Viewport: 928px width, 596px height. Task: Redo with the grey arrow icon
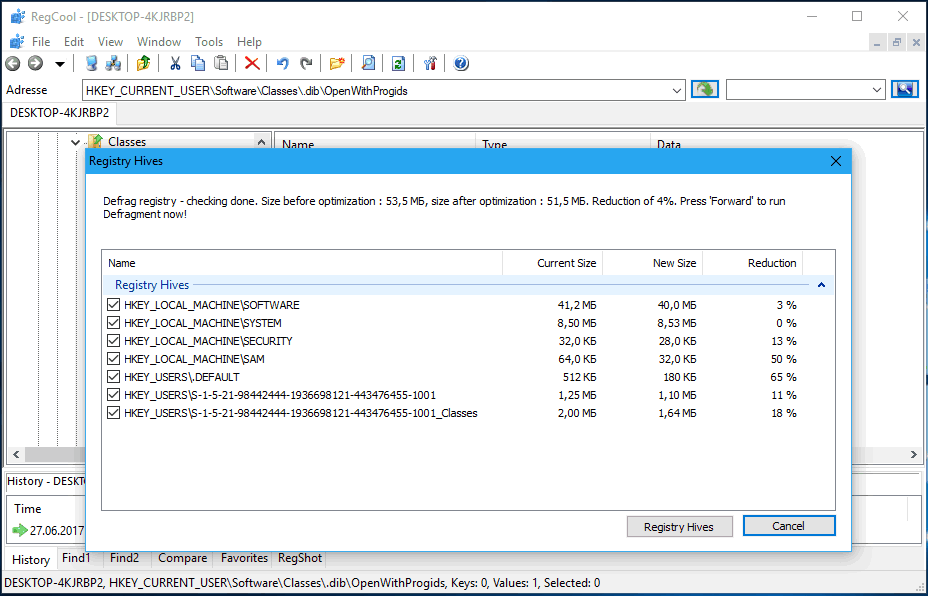click(x=306, y=63)
